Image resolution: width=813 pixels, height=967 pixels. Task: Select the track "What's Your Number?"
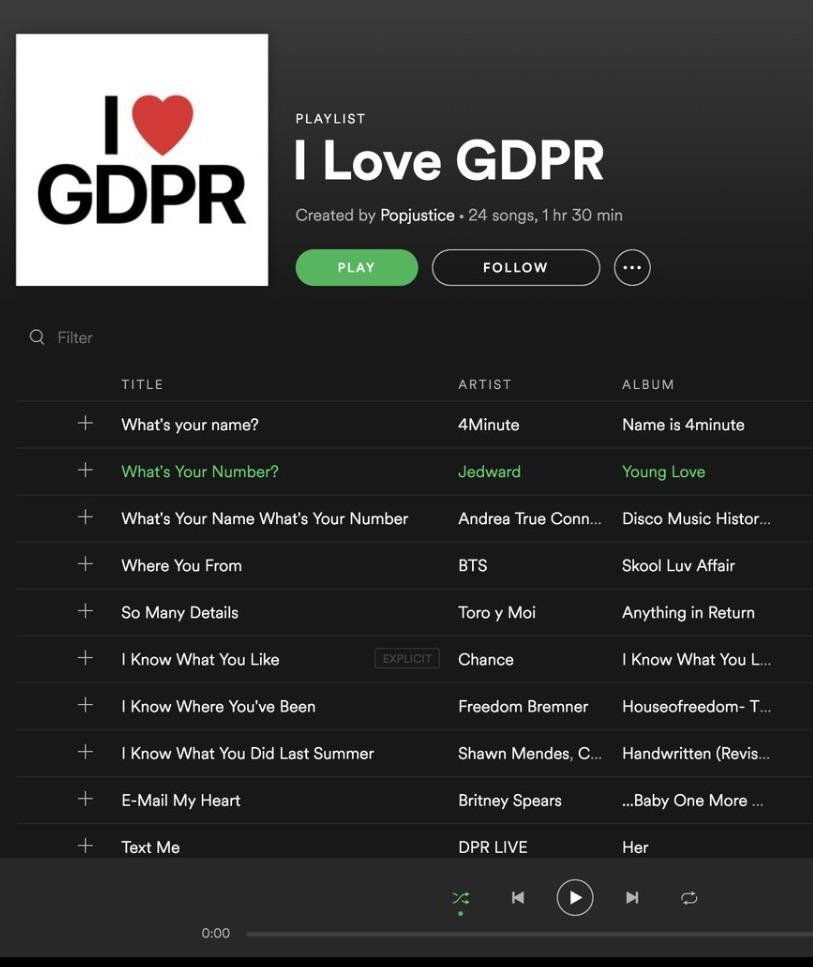click(200, 472)
